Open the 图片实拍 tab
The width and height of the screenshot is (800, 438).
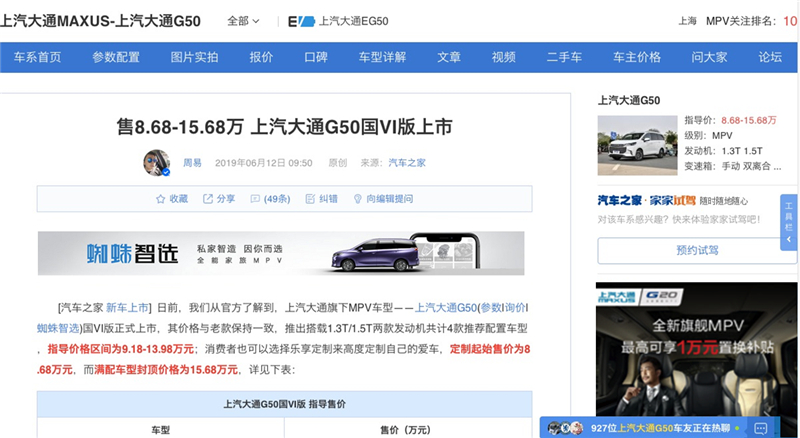point(194,57)
